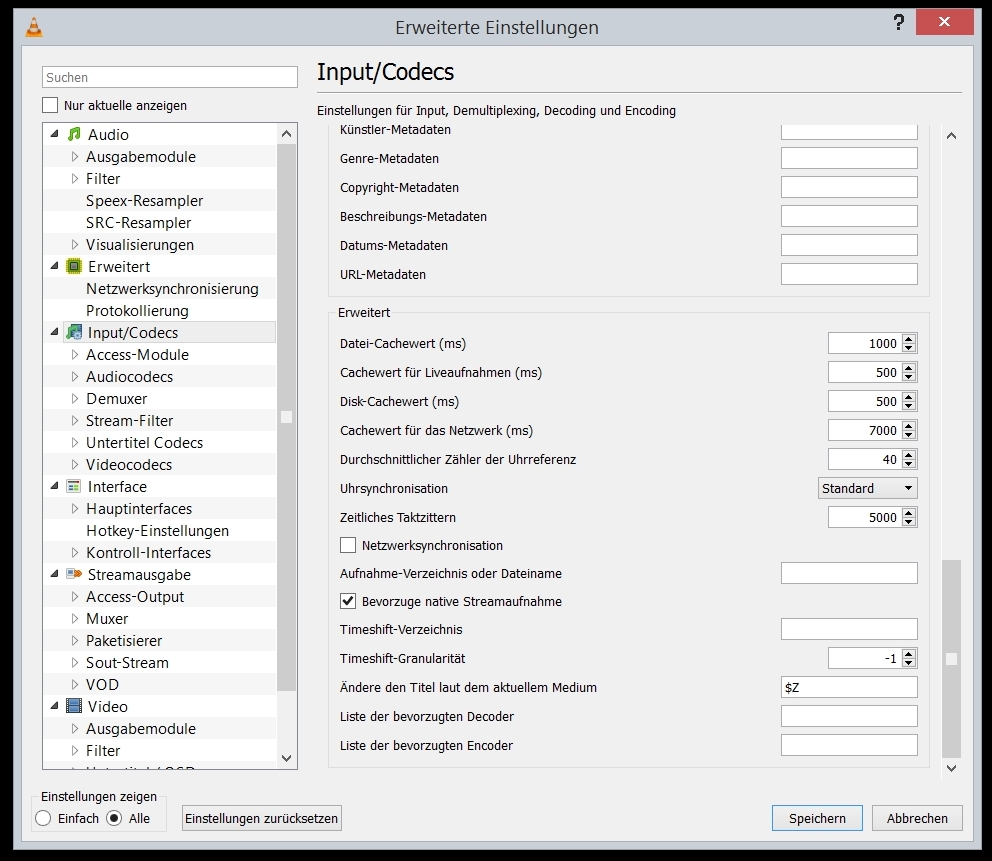992x861 pixels.
Task: Expand Ausgabemodule under Audio
Action: (x=75, y=156)
